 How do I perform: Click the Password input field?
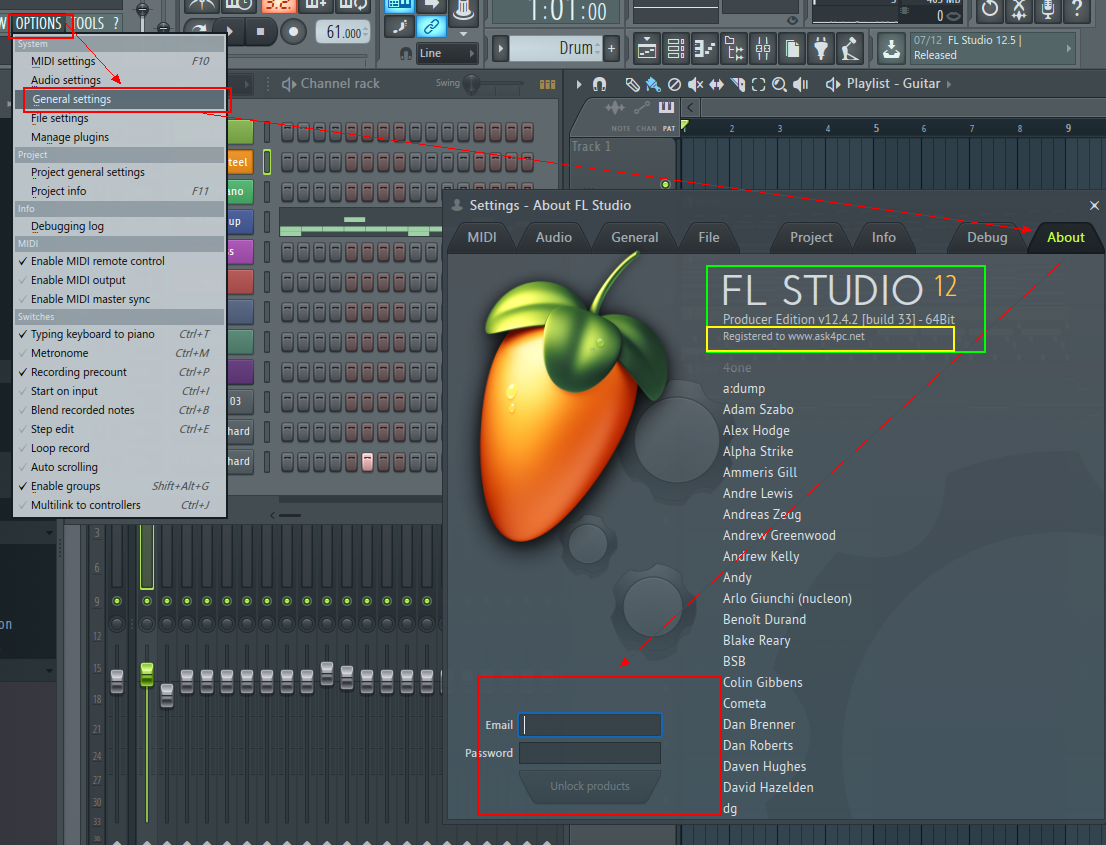(x=590, y=753)
